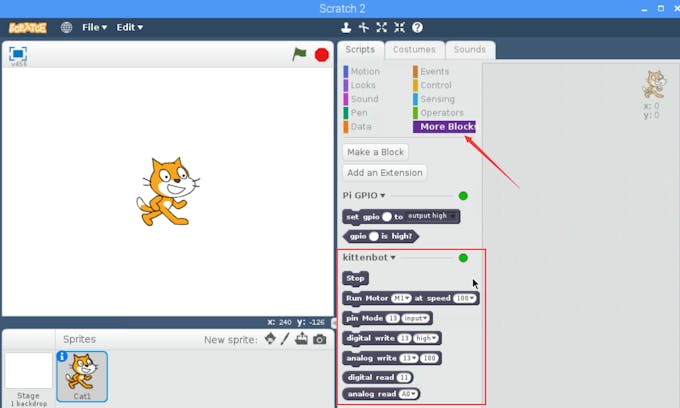The height and width of the screenshot is (408, 680).
Task: Open the language globe menu
Action: (x=66, y=27)
